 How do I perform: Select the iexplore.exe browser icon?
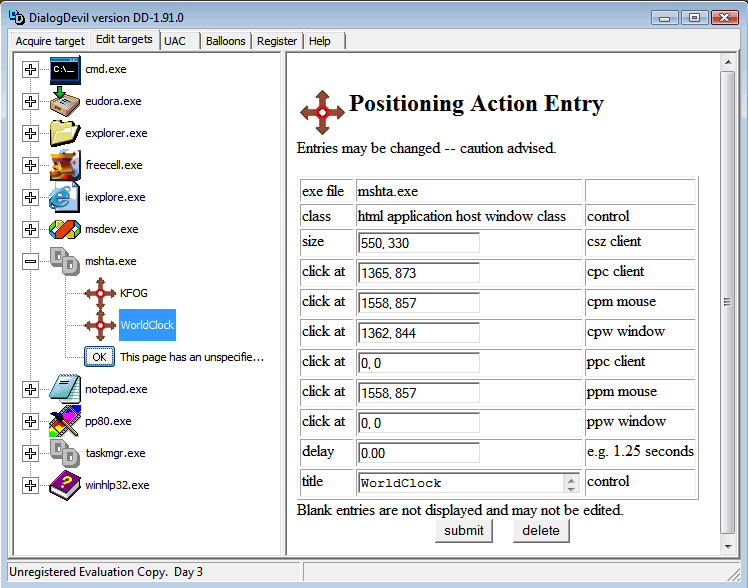pyautogui.click(x=64, y=198)
